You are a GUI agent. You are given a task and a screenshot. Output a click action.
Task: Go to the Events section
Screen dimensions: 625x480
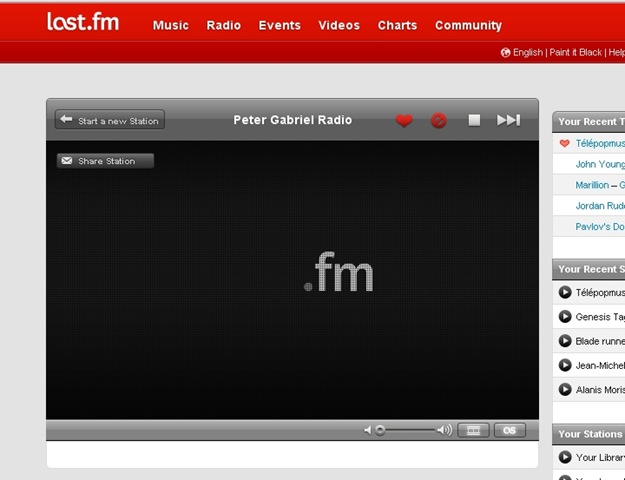[x=279, y=26]
